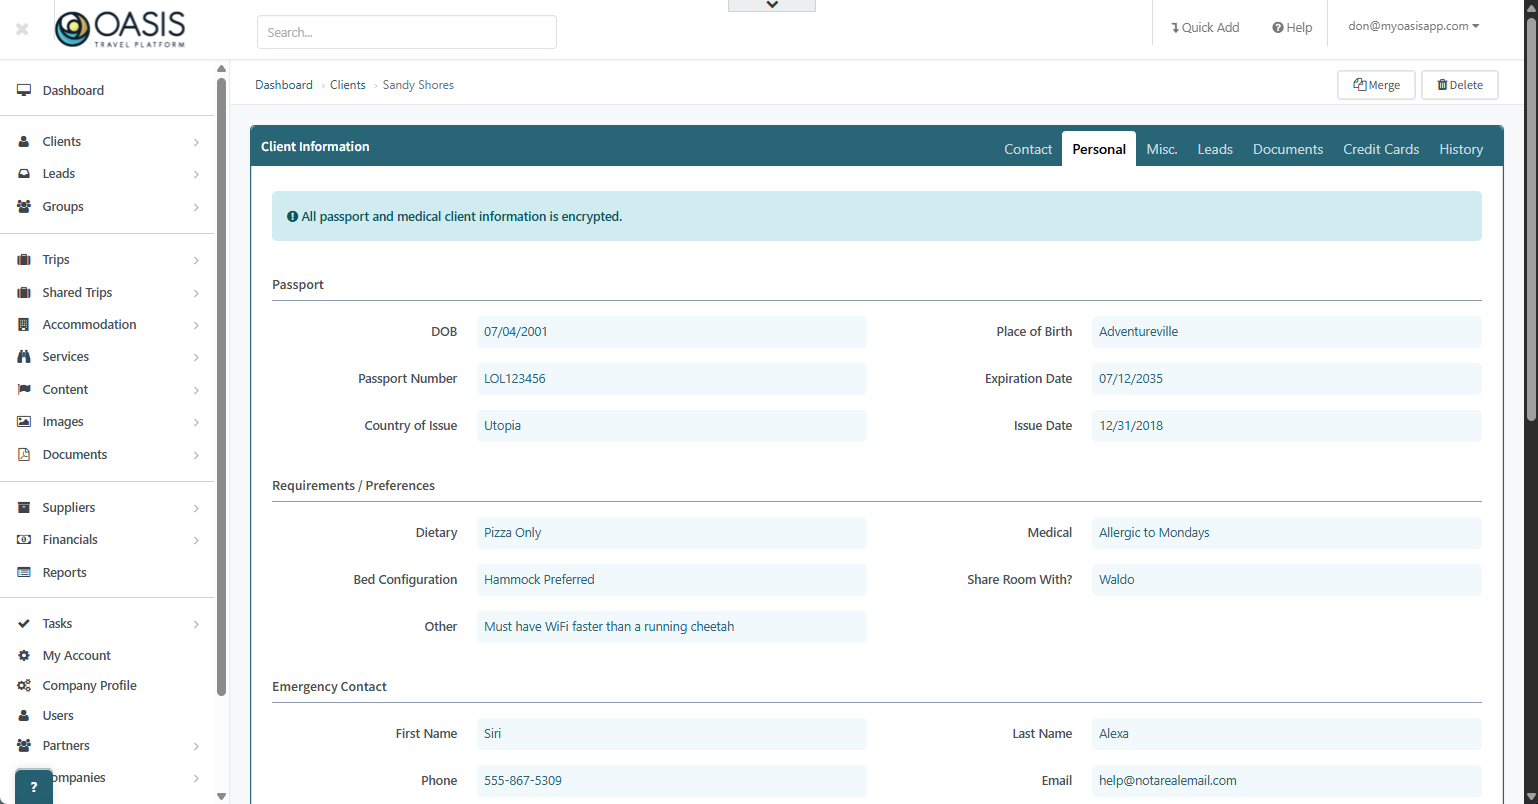Click the Groups people icon in sidebar

click(24, 207)
